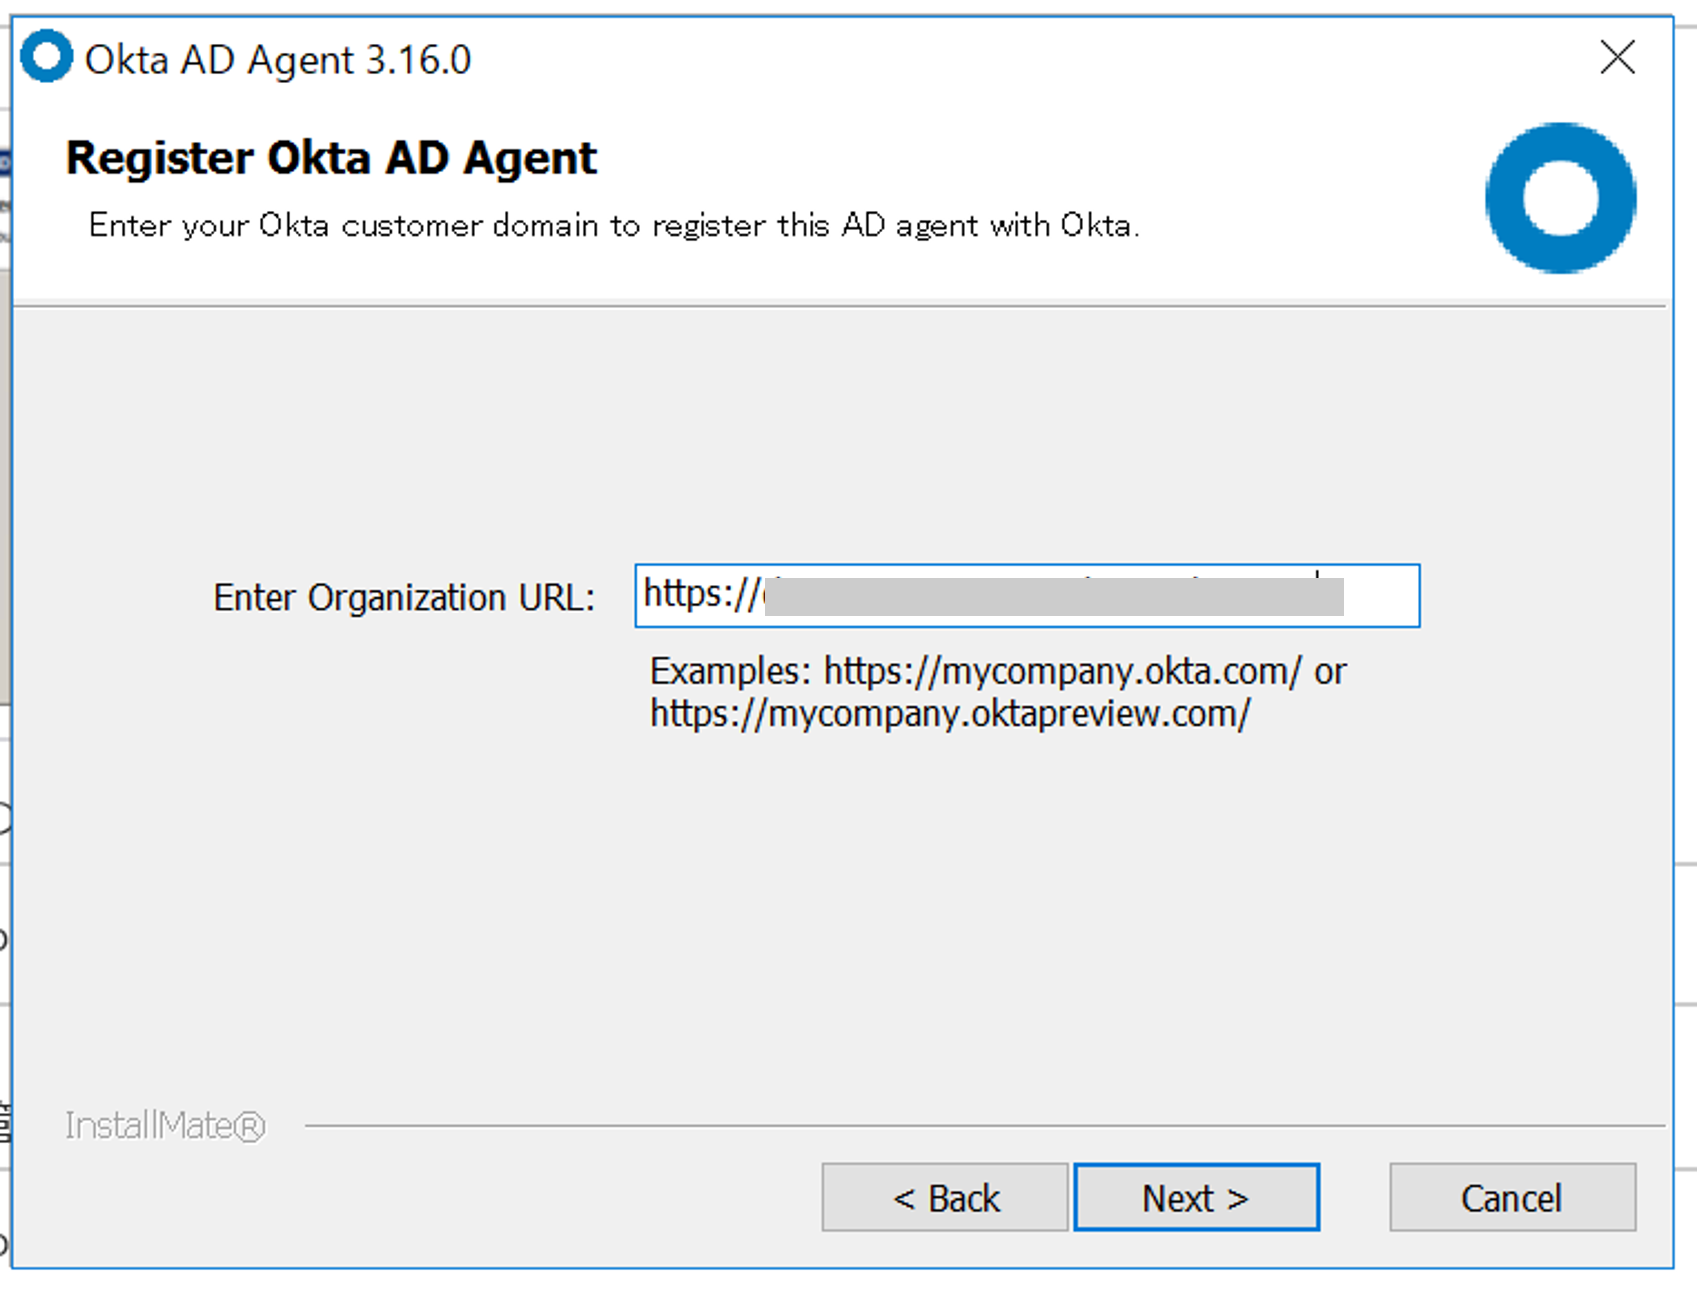This screenshot has height=1294, width=1697.
Task: Click 'Enter your Okta customer domain' instruction text
Action: click(x=614, y=225)
